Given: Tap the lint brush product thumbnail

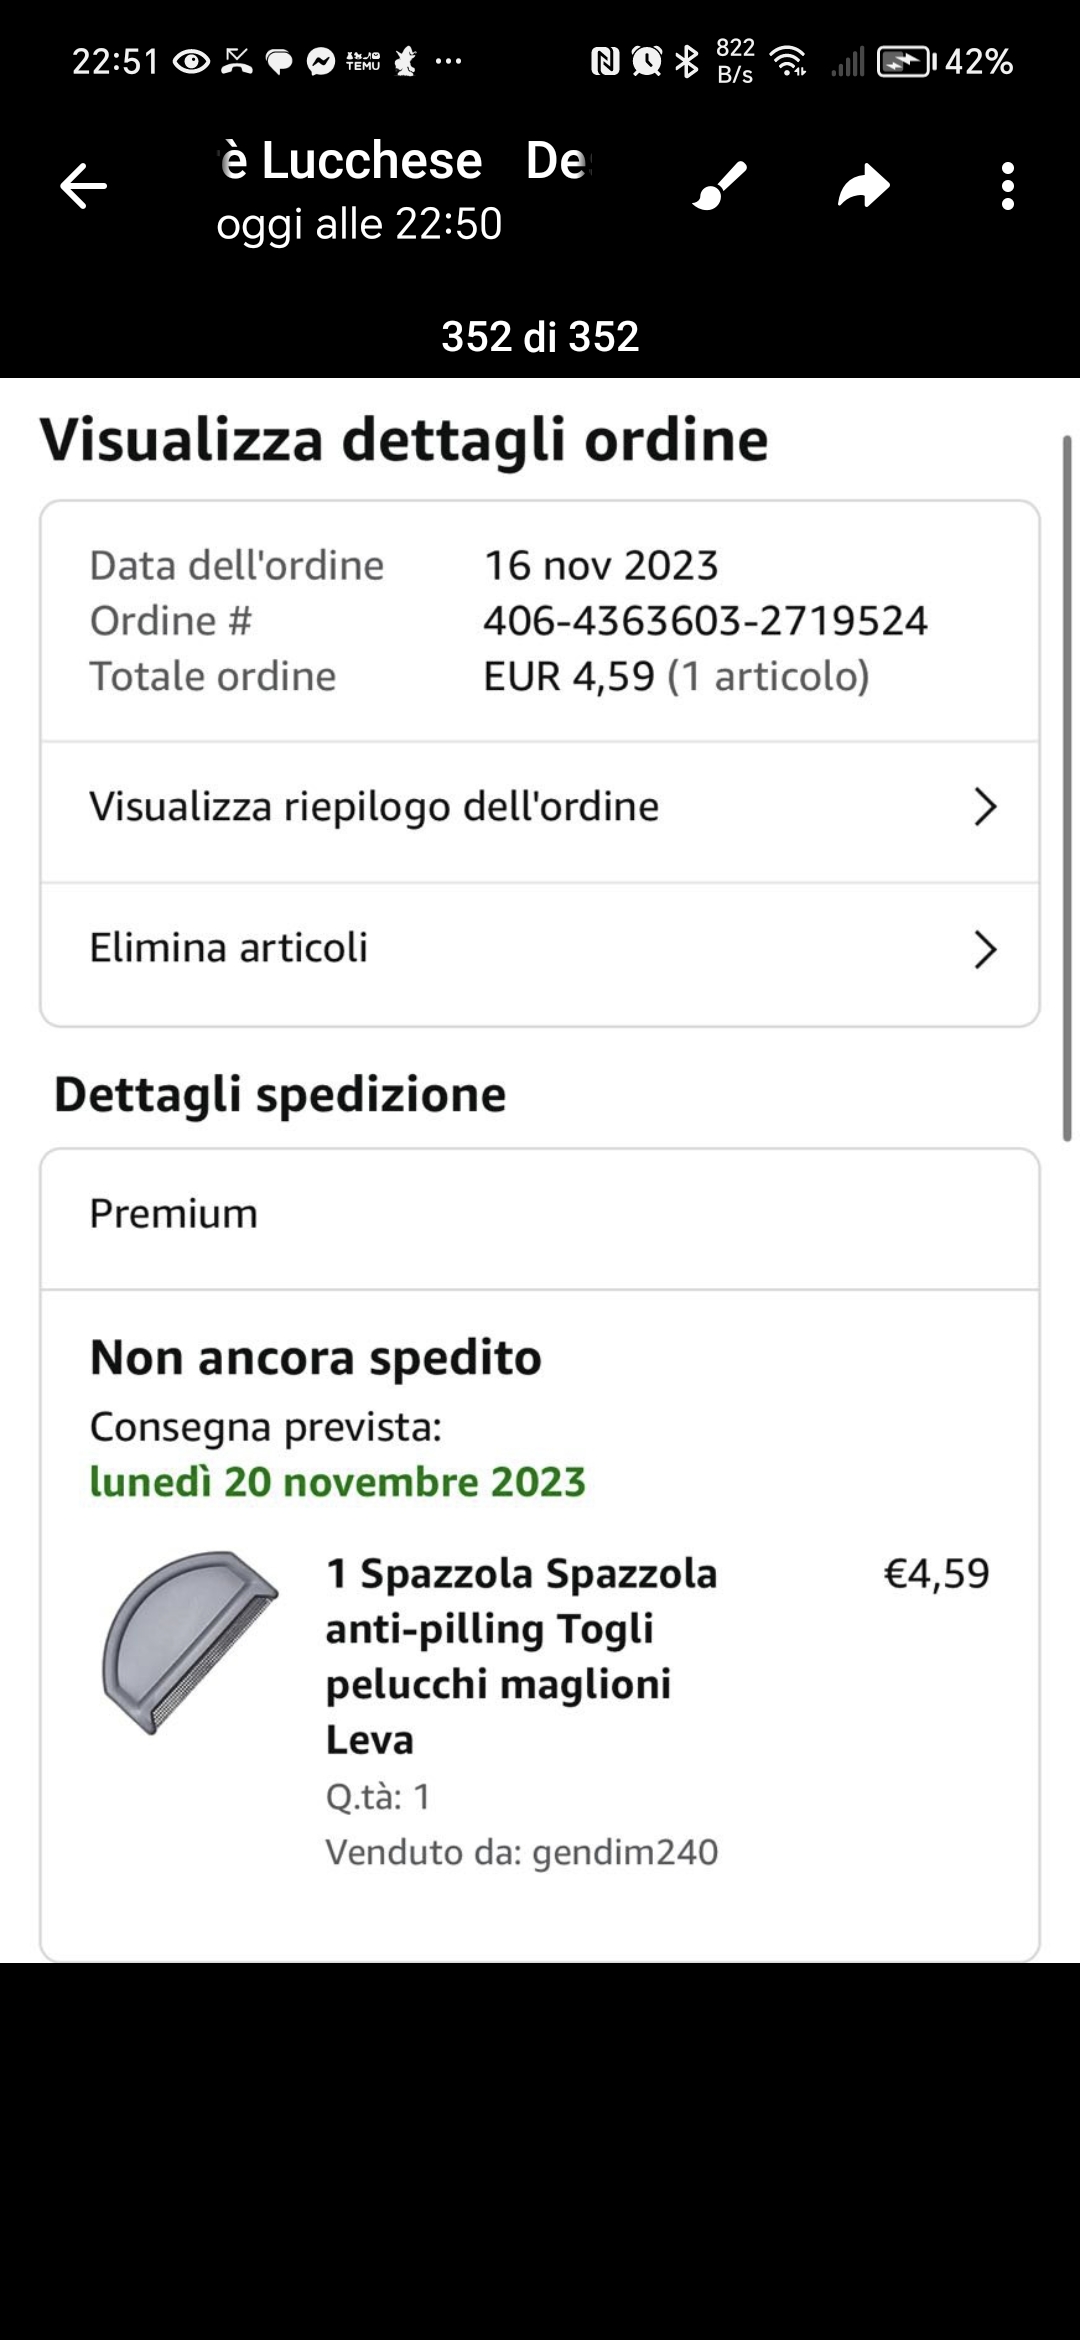Looking at the screenshot, I should [190, 1642].
